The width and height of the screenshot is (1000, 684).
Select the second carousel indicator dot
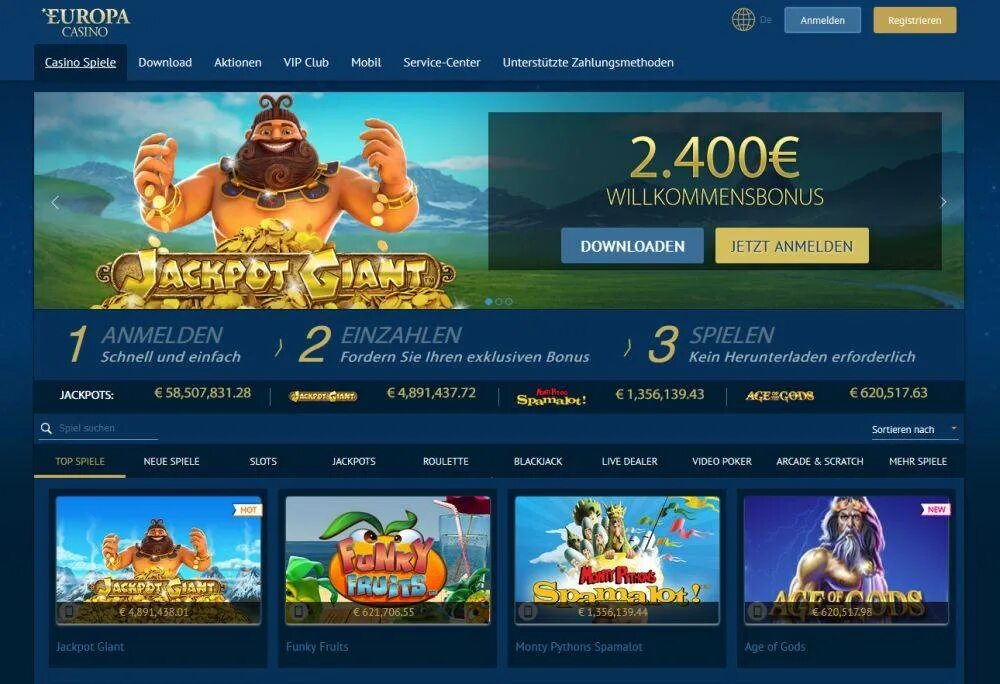pos(499,302)
